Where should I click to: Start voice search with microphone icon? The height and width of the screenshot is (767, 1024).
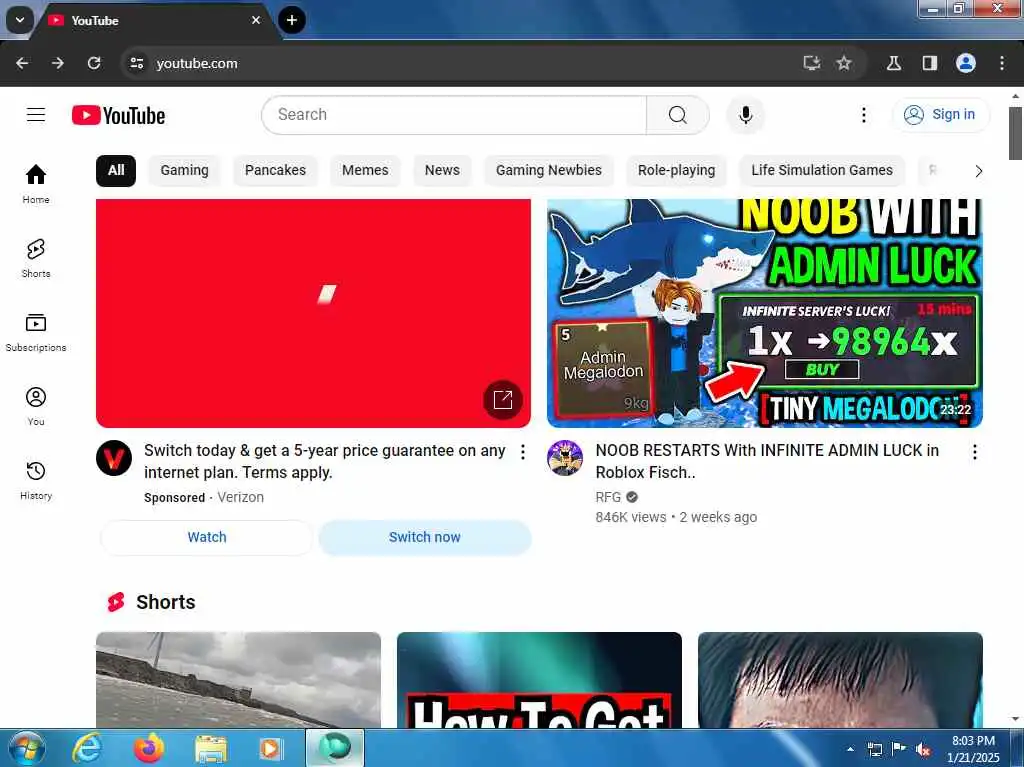coord(745,115)
